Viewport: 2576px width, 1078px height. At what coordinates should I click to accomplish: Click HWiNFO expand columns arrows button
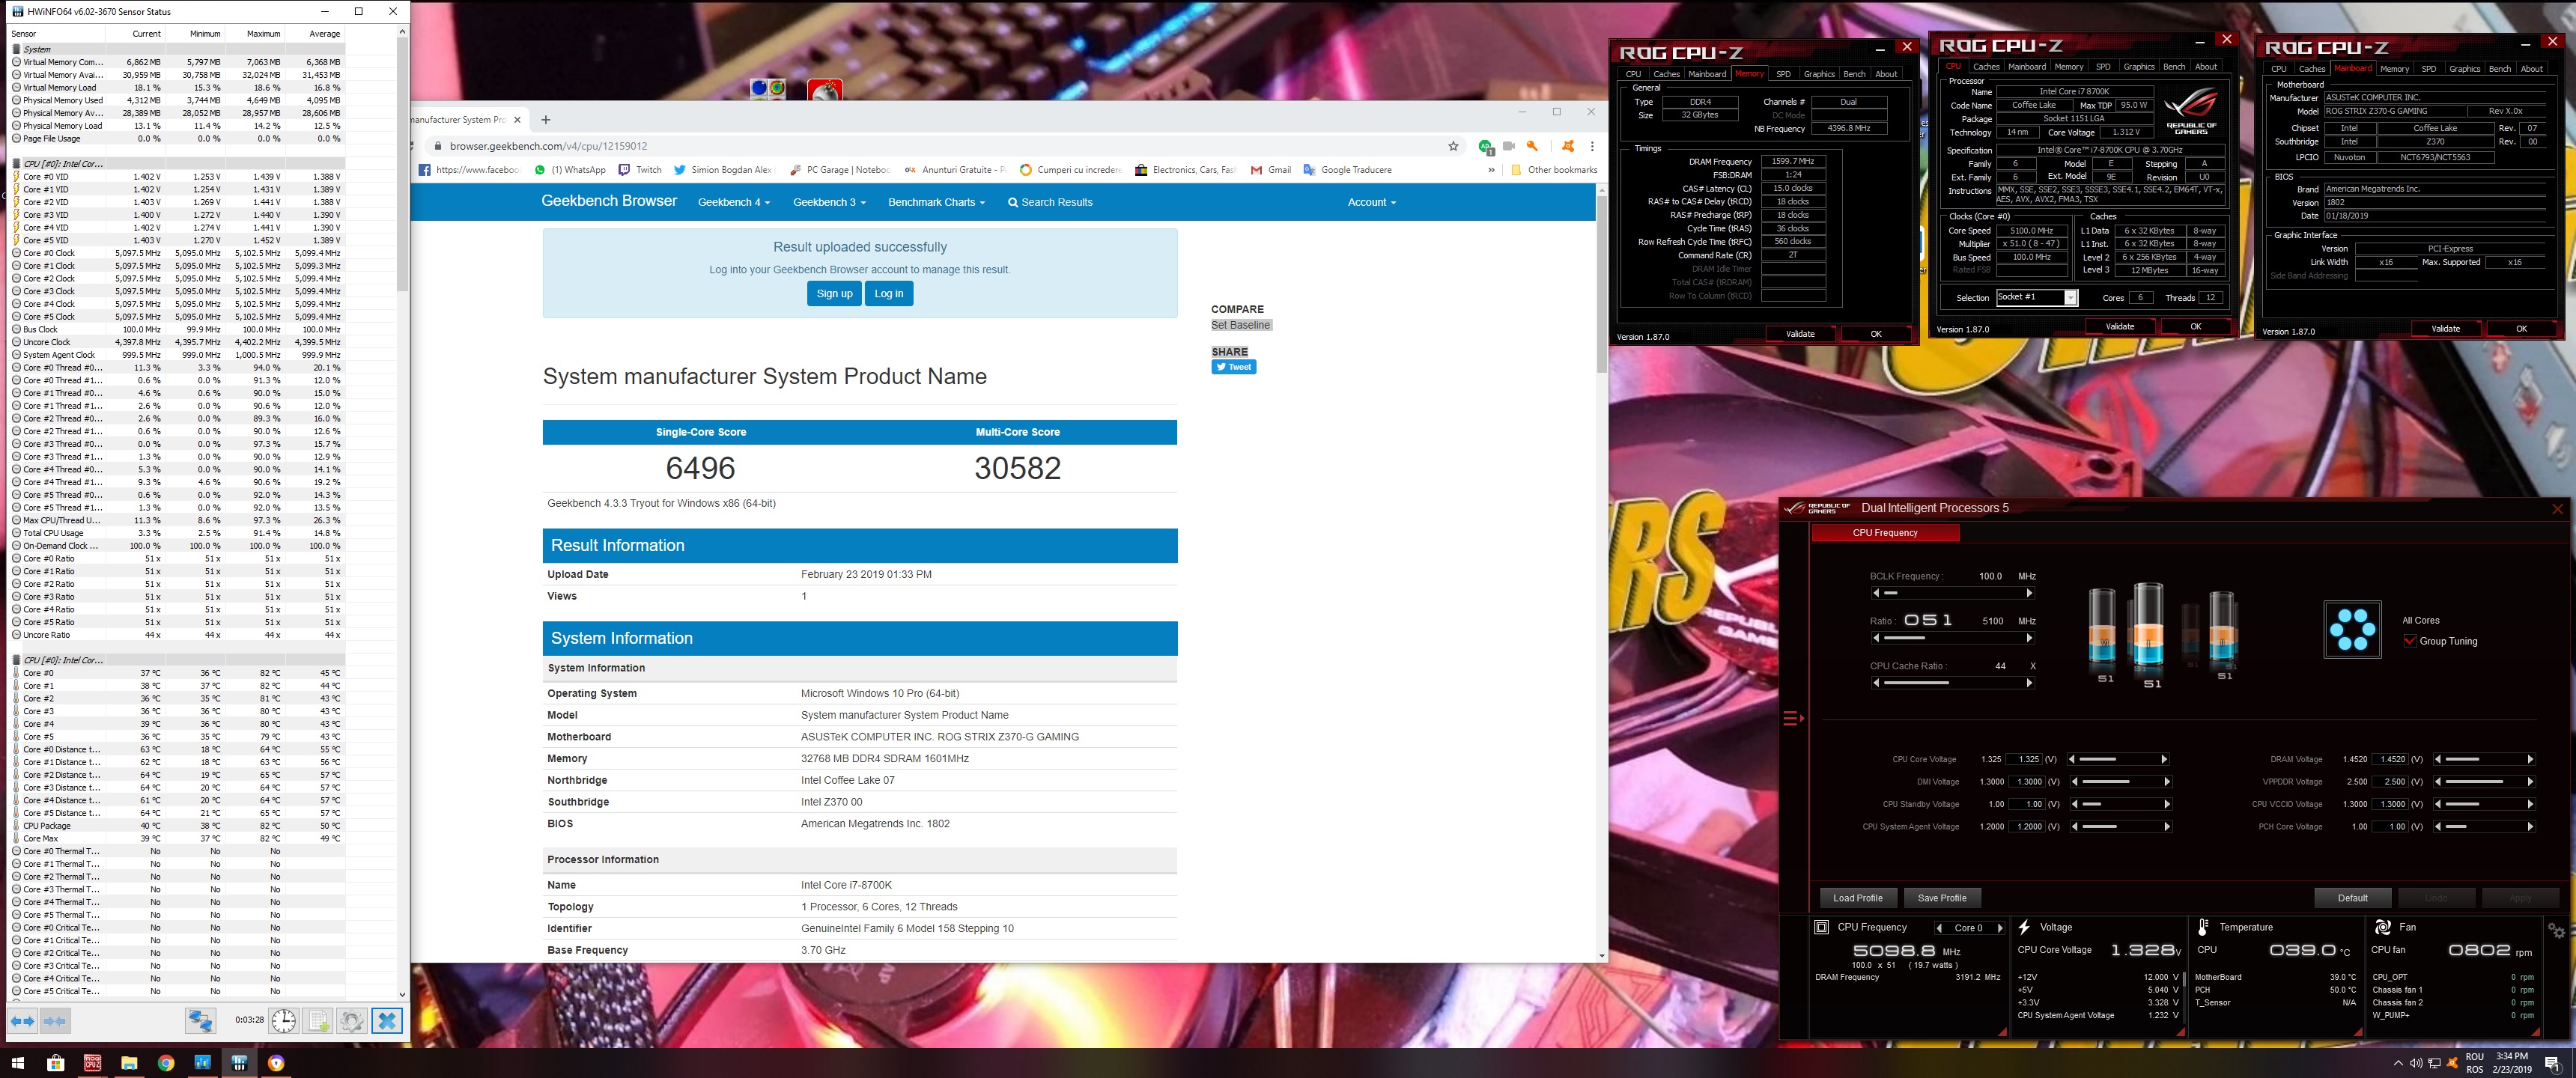[22, 1021]
